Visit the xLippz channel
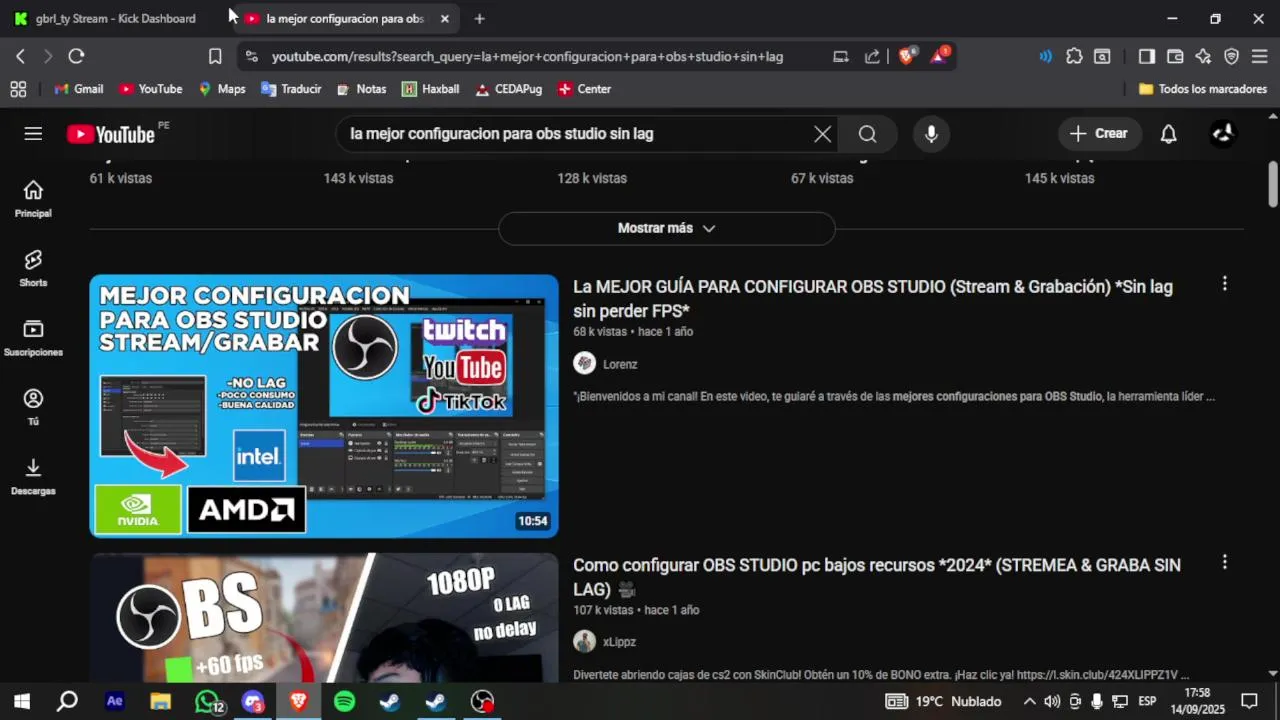 coord(619,642)
